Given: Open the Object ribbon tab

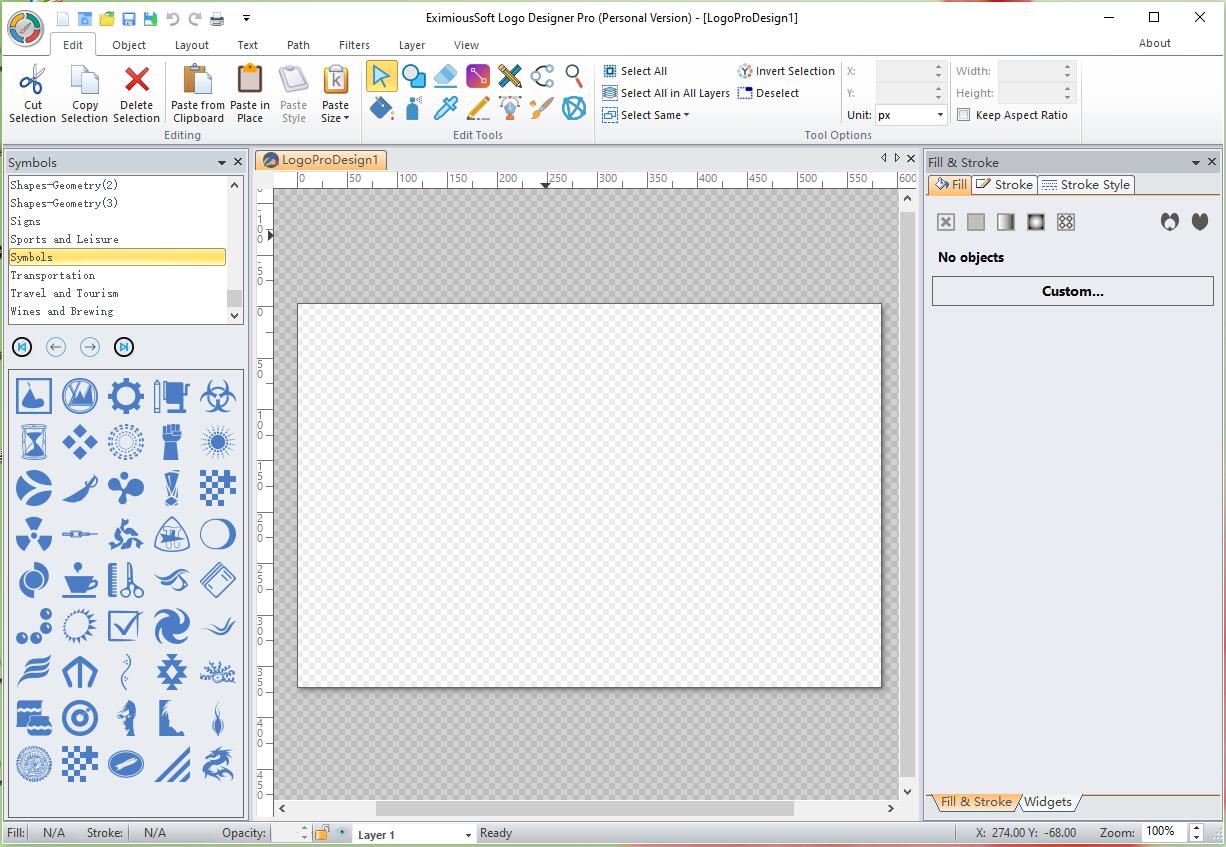Looking at the screenshot, I should coord(129,45).
